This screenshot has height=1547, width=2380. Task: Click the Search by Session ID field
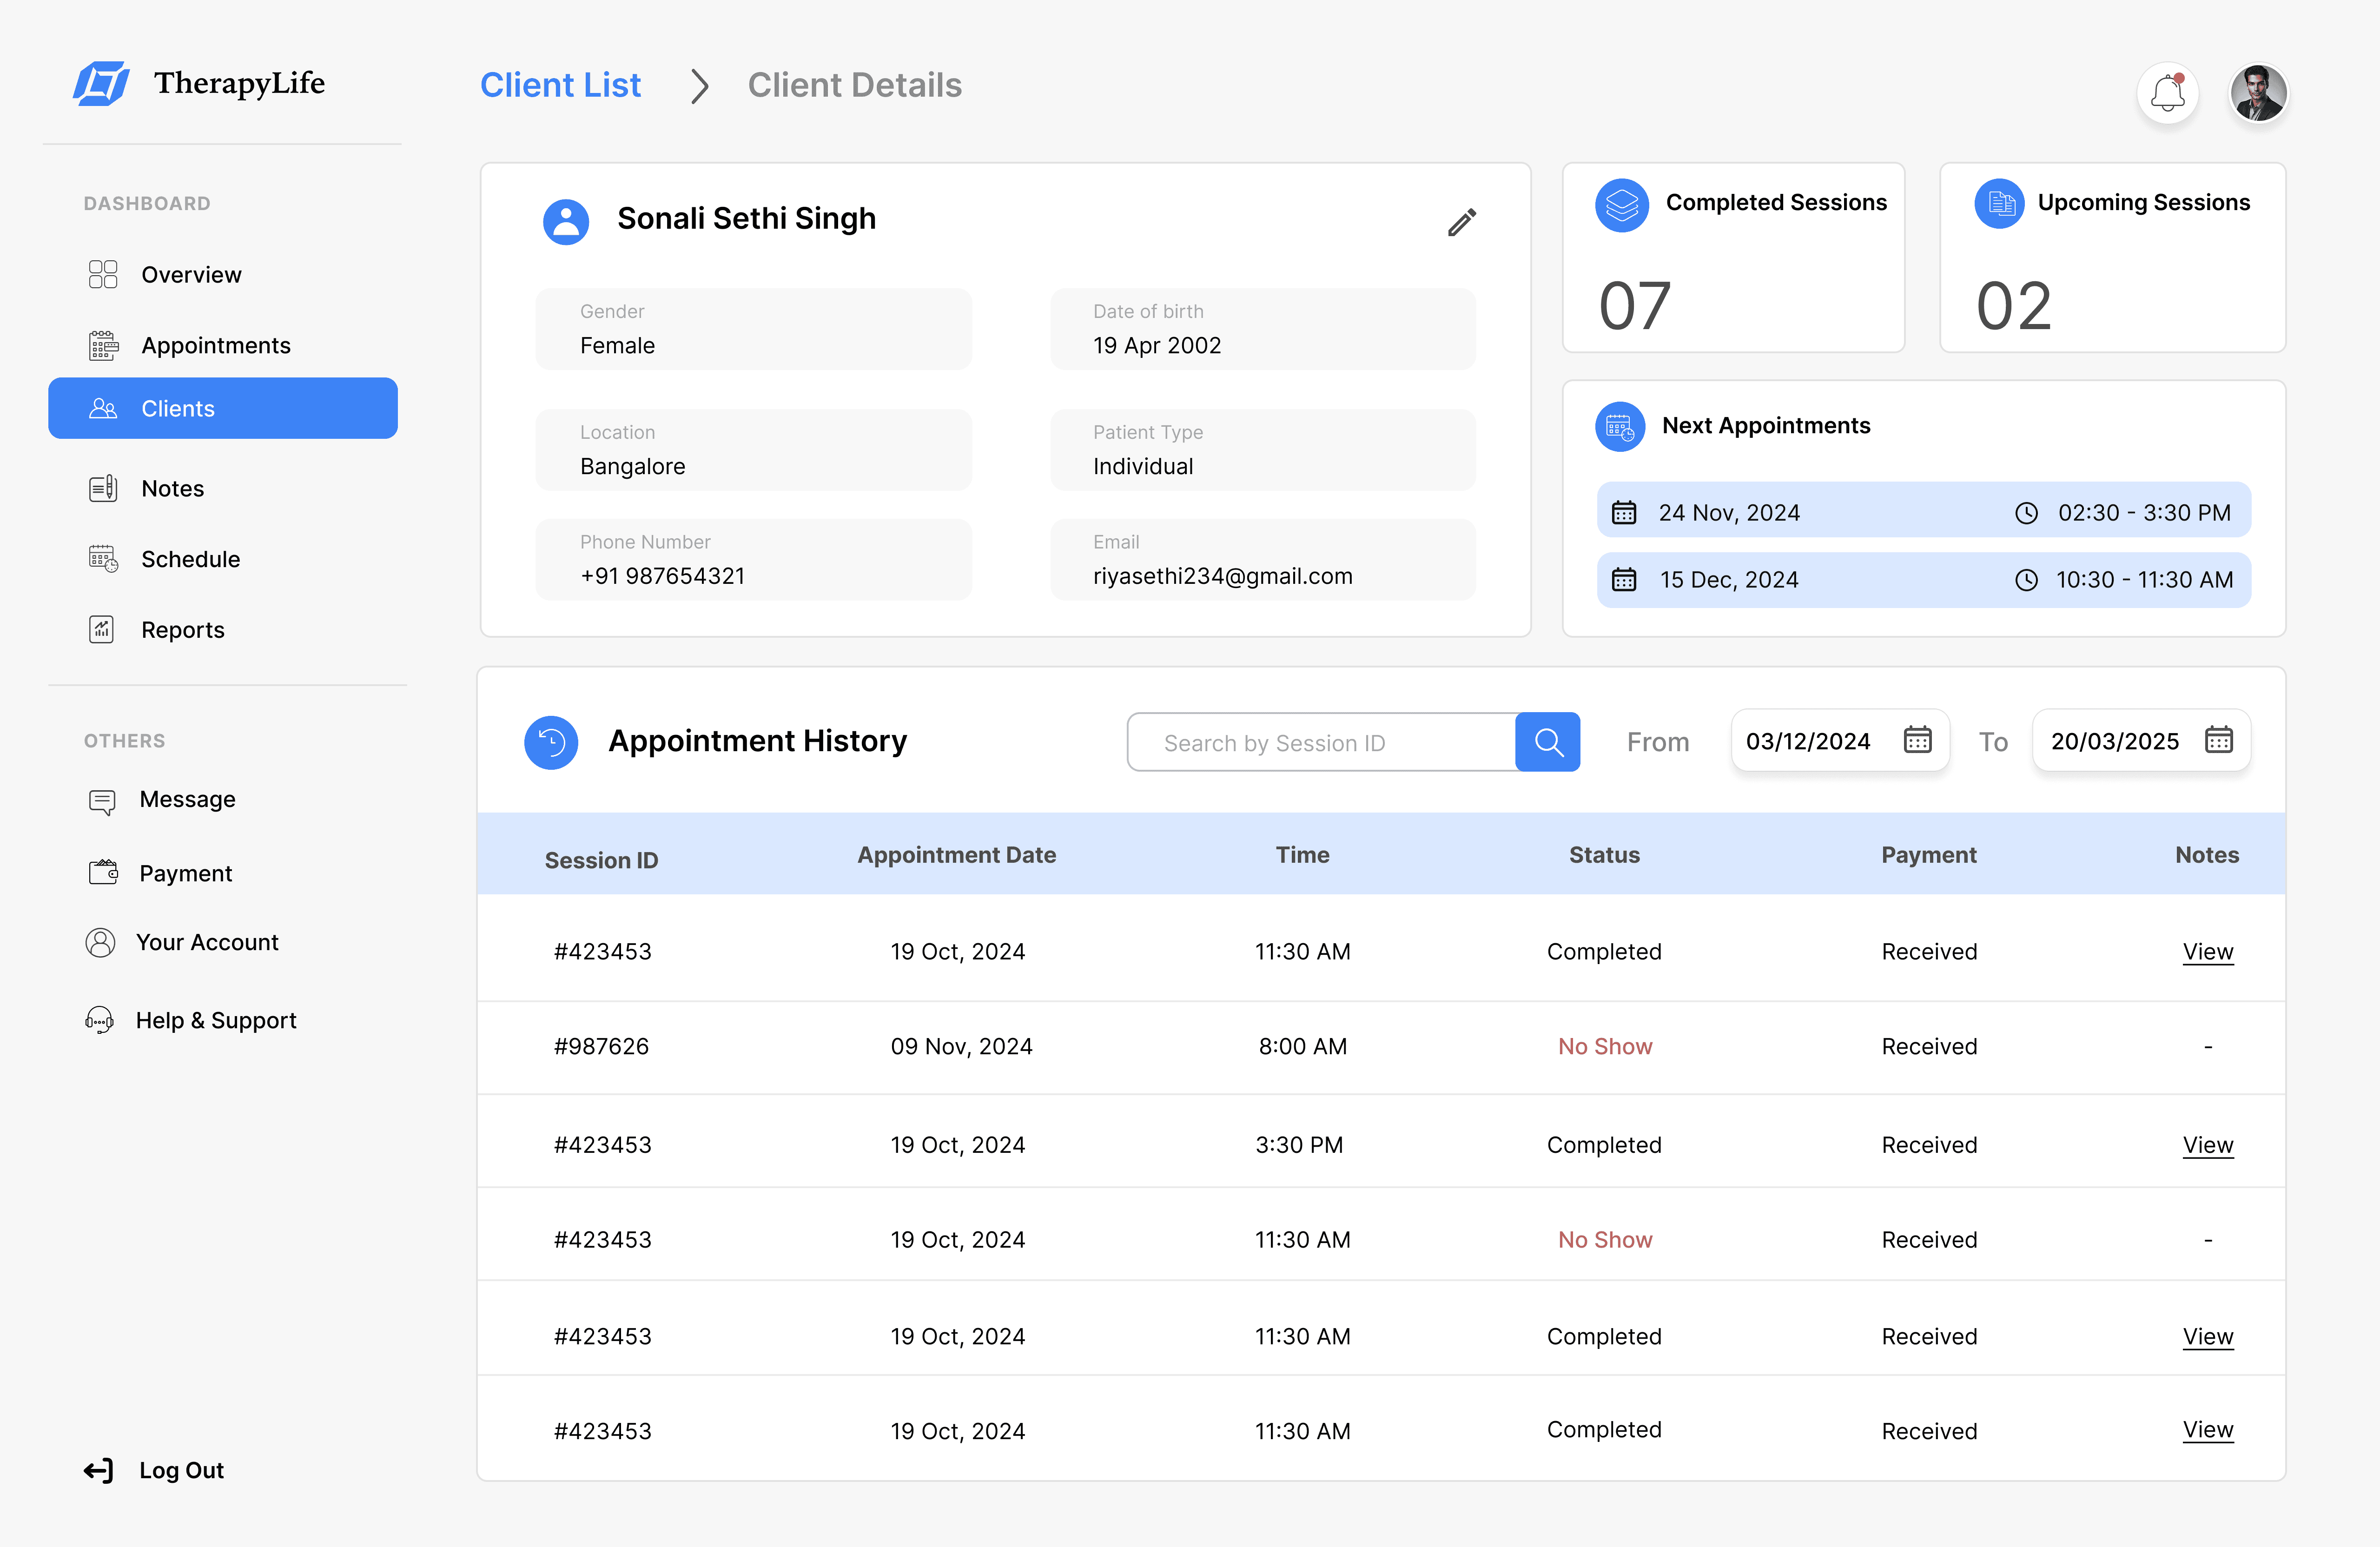(1322, 742)
